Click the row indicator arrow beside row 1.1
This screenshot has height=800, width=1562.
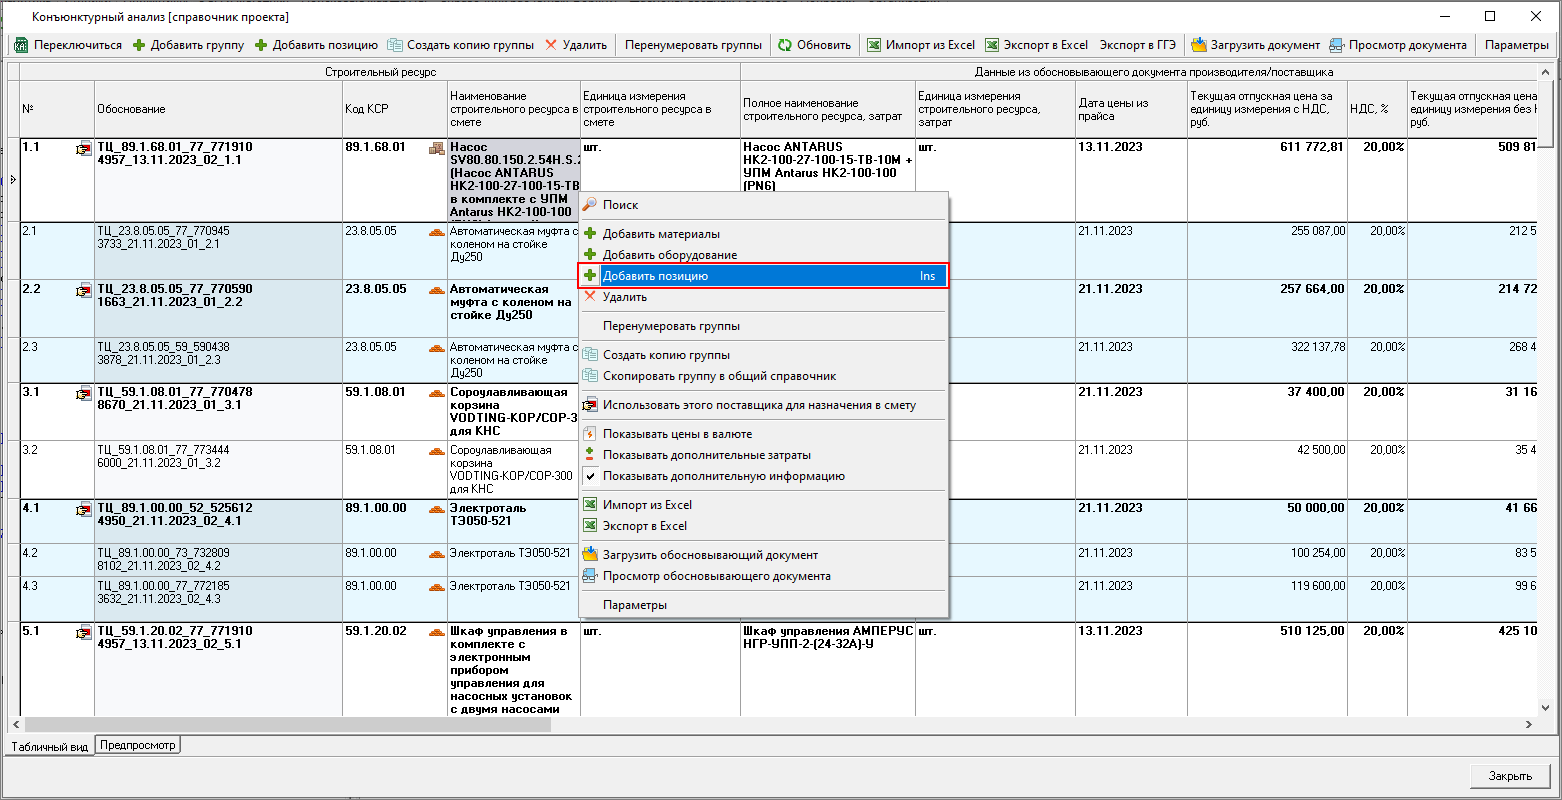tap(13, 180)
